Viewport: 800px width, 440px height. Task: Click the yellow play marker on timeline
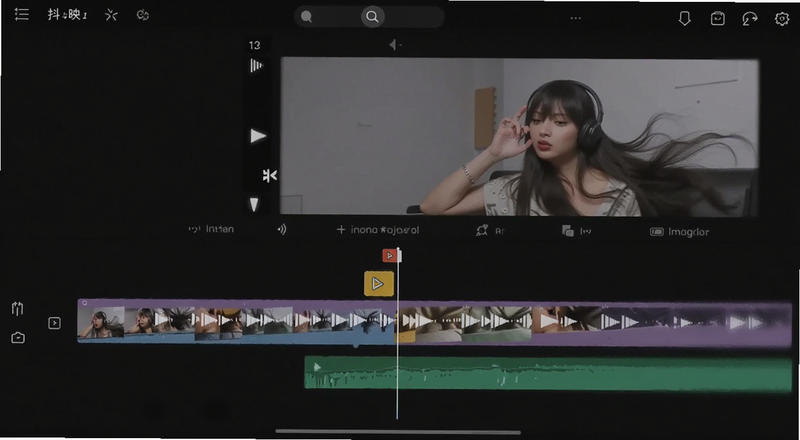[379, 284]
